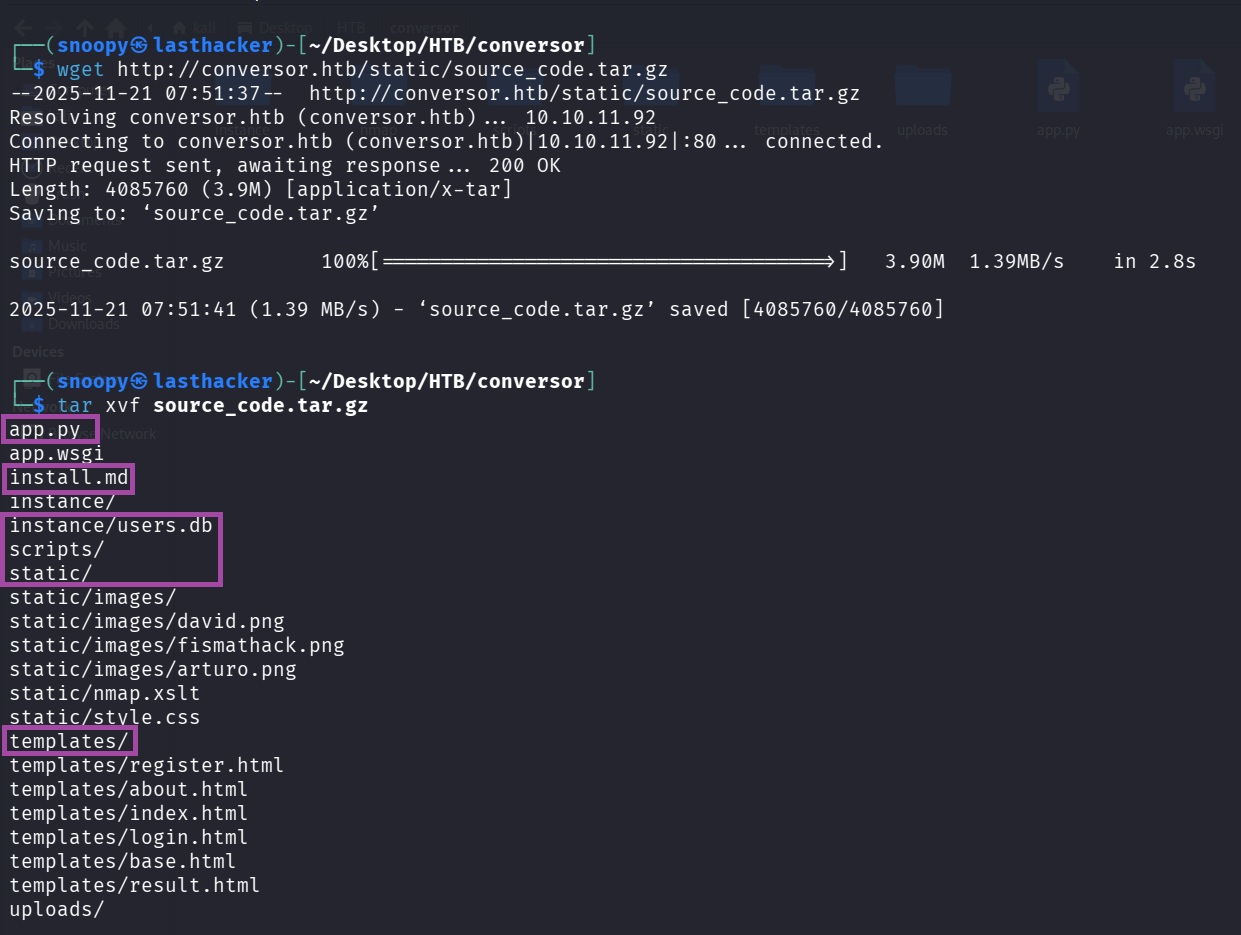Click templates/register.html in the extracted list

pos(147,765)
